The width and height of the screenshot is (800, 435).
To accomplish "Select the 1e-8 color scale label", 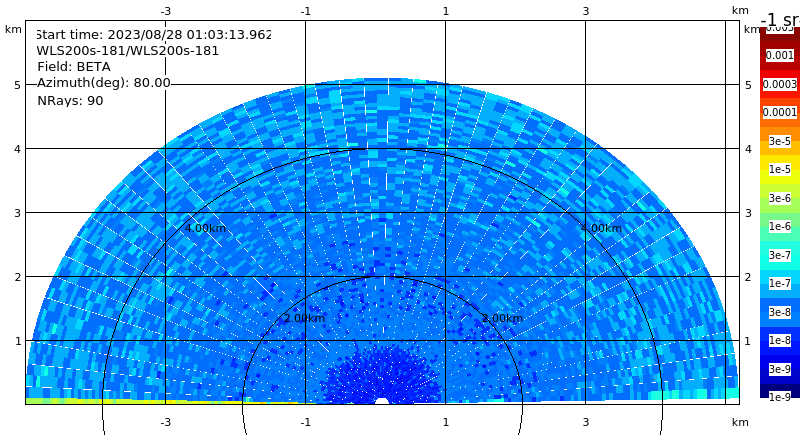I will [x=780, y=340].
